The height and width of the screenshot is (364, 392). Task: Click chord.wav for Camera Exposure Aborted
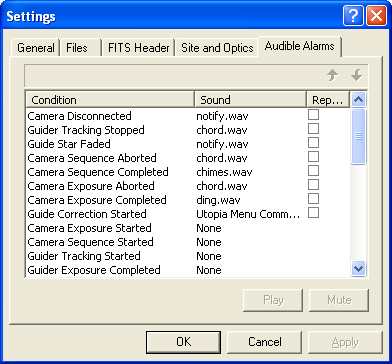pos(222,186)
